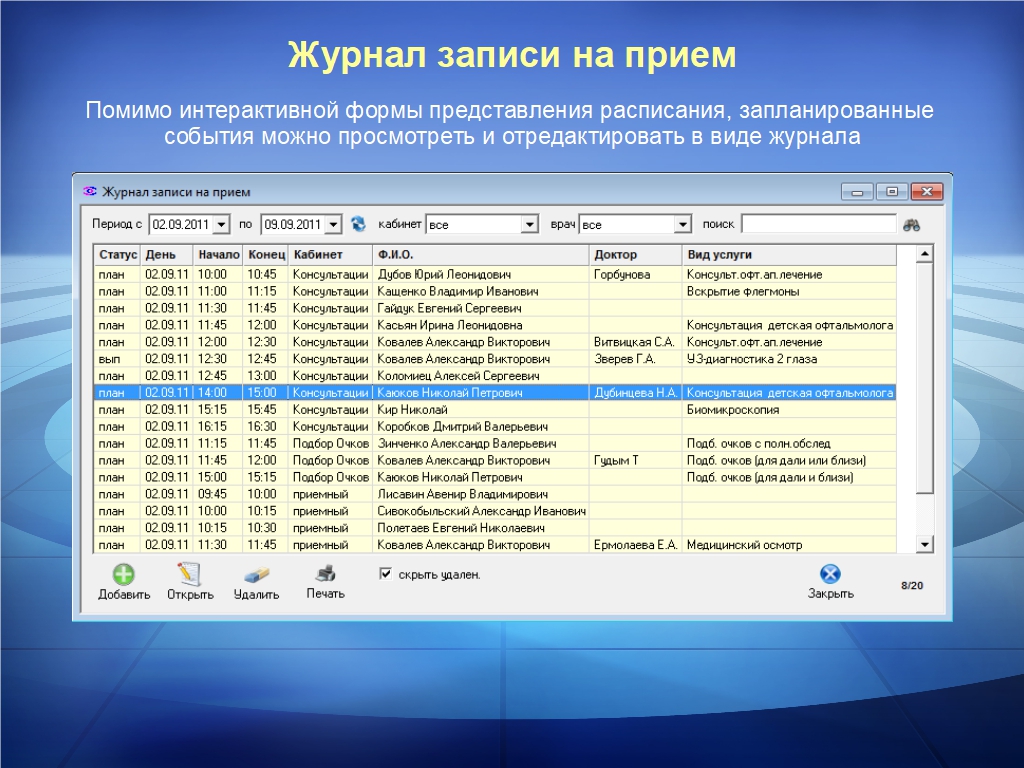Image resolution: width=1024 pixels, height=768 pixels.
Task: Open selected record with Открыть icon
Action: pyautogui.click(x=189, y=575)
